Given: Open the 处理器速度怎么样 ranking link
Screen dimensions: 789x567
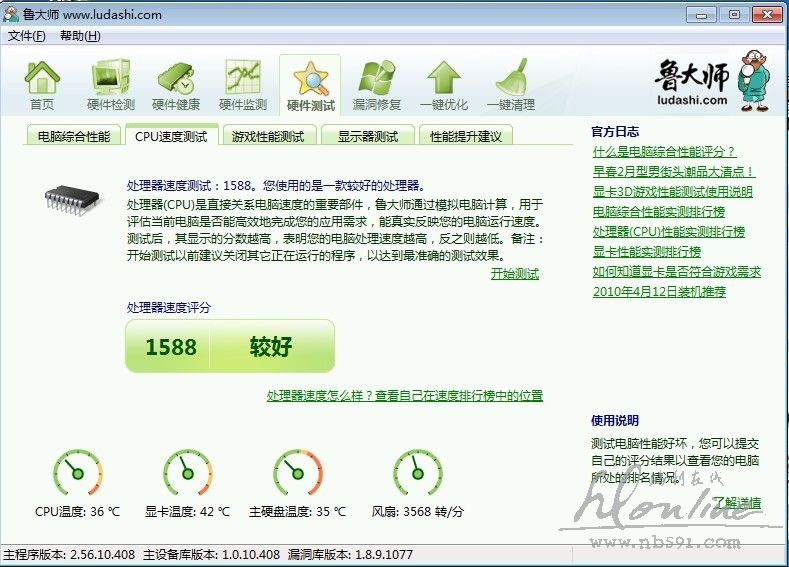Looking at the screenshot, I should 404,396.
